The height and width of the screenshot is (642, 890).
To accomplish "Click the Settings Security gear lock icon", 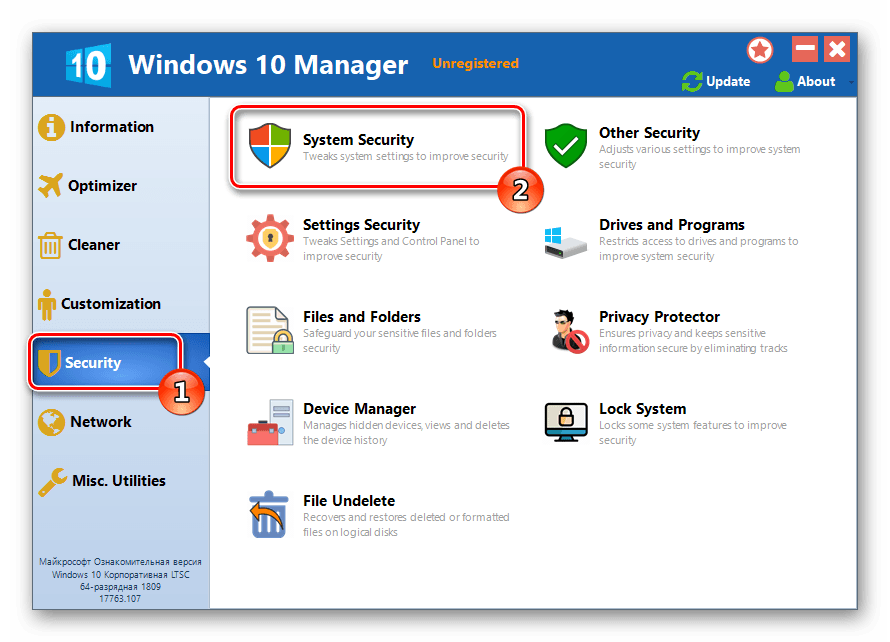I will 270,238.
